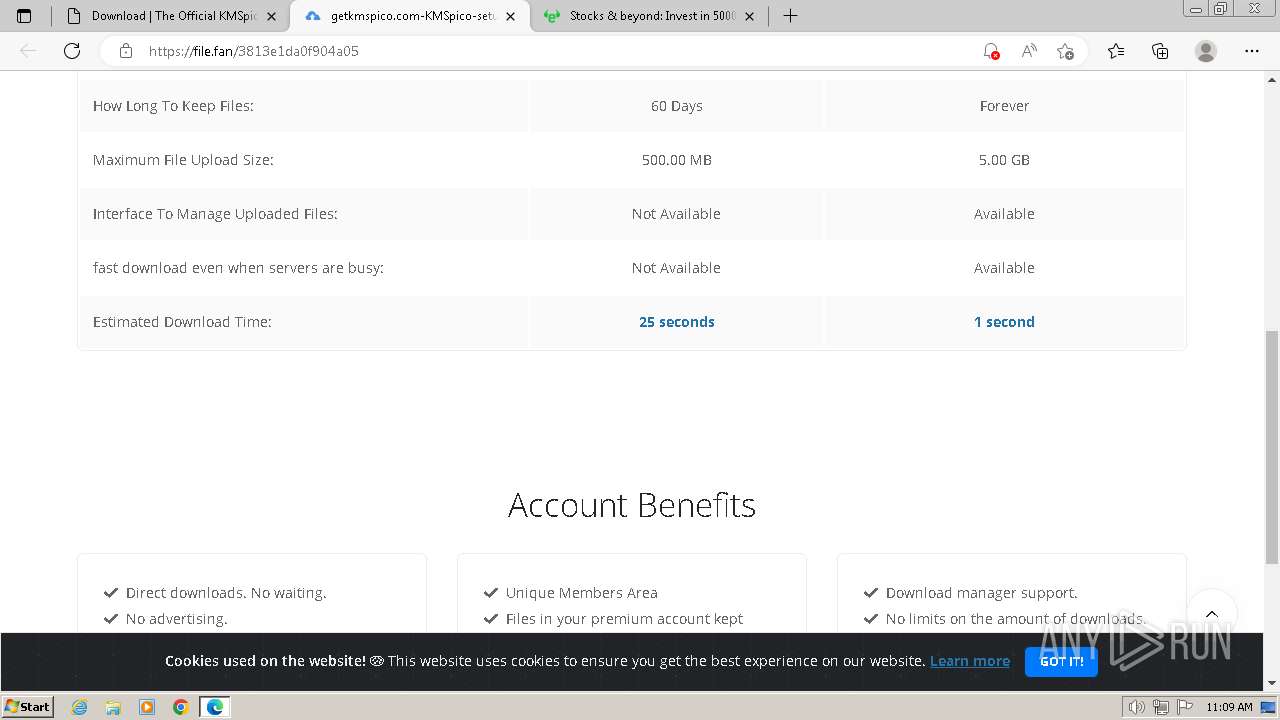Launch Internet Explorer from taskbar
This screenshot has height=720, width=1280.
coord(79,707)
